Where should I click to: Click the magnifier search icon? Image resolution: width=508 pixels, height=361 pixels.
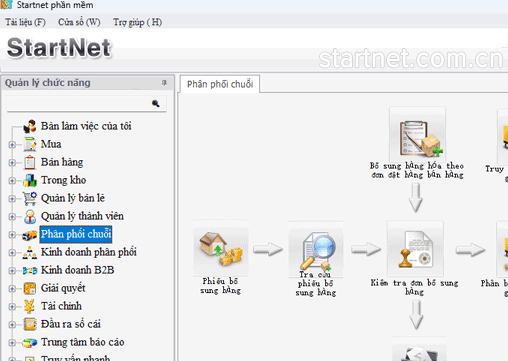coord(156,103)
